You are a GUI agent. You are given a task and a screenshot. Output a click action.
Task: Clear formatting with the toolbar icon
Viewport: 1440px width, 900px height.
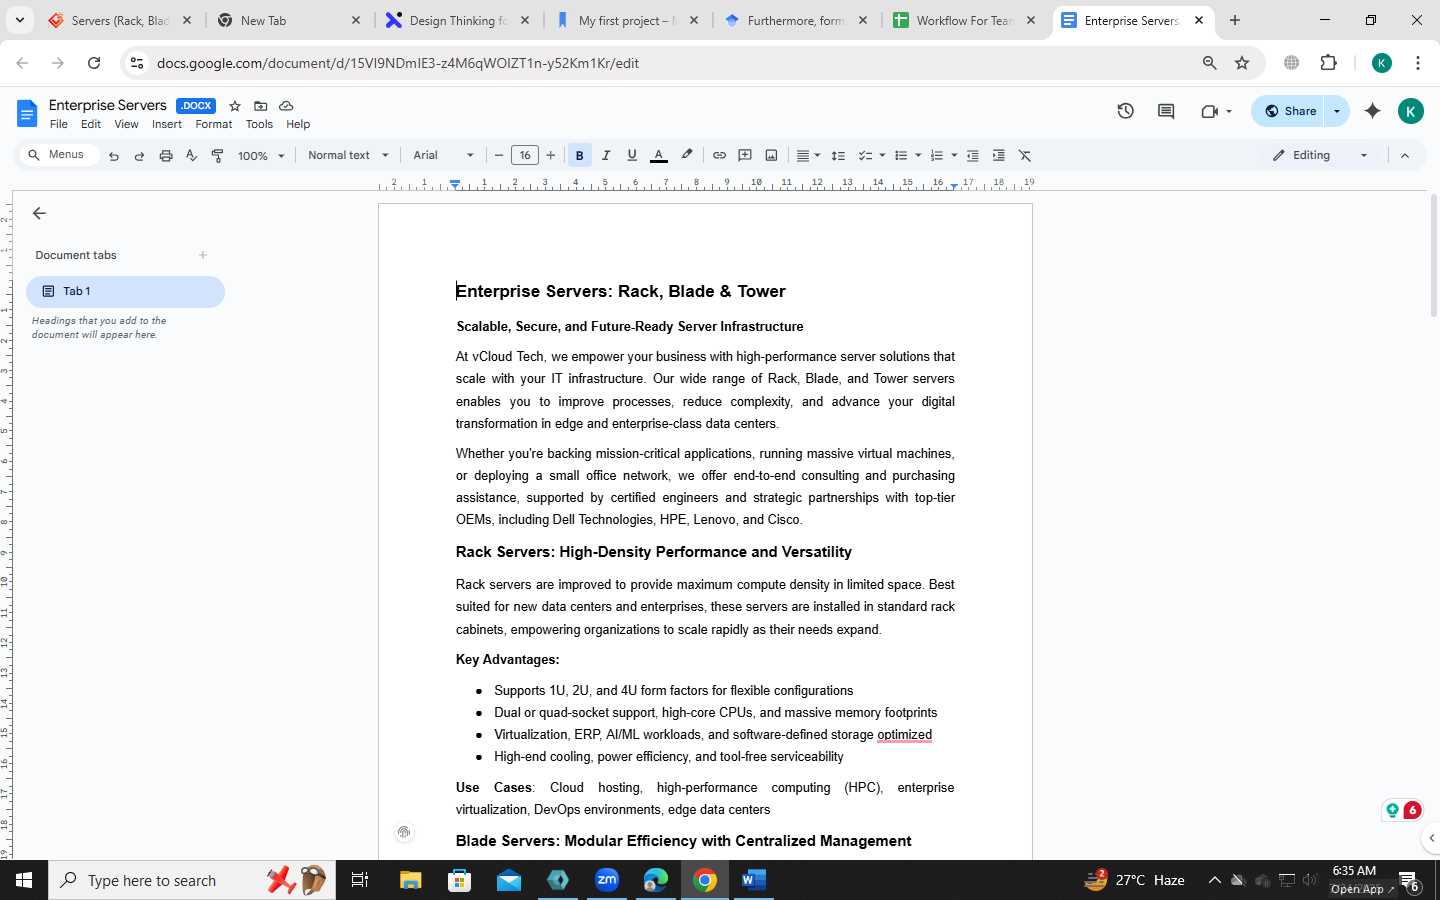point(1025,155)
